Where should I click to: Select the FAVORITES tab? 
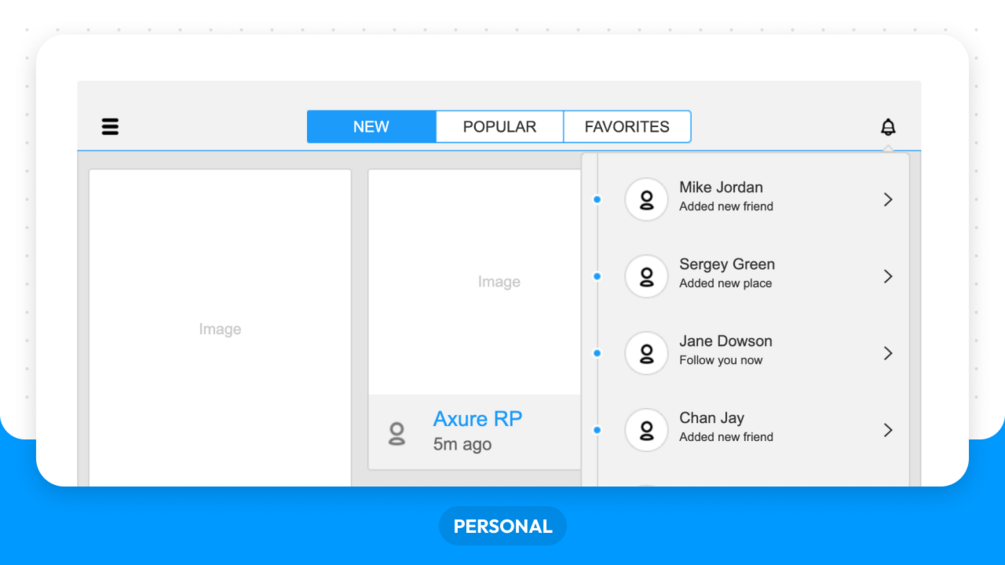[627, 127]
